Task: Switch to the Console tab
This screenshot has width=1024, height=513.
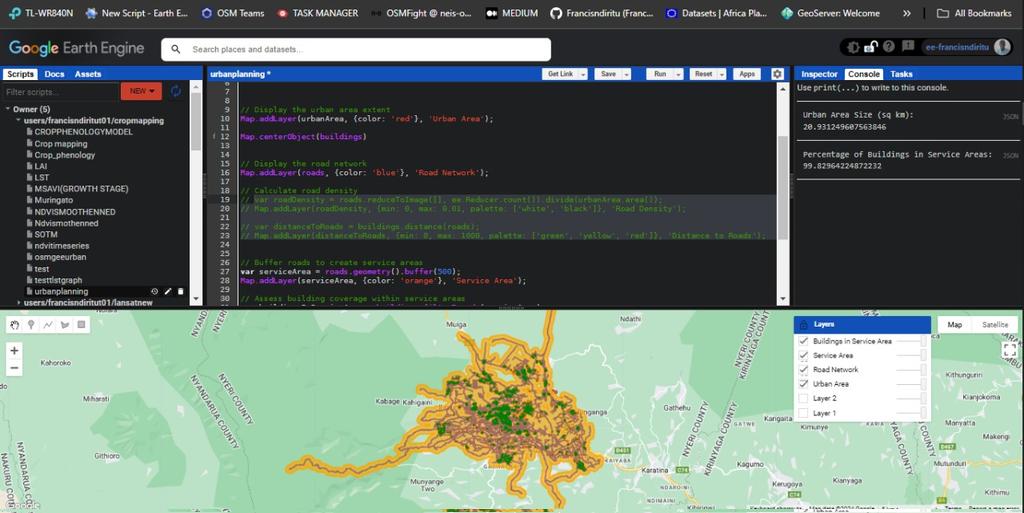Action: click(863, 74)
